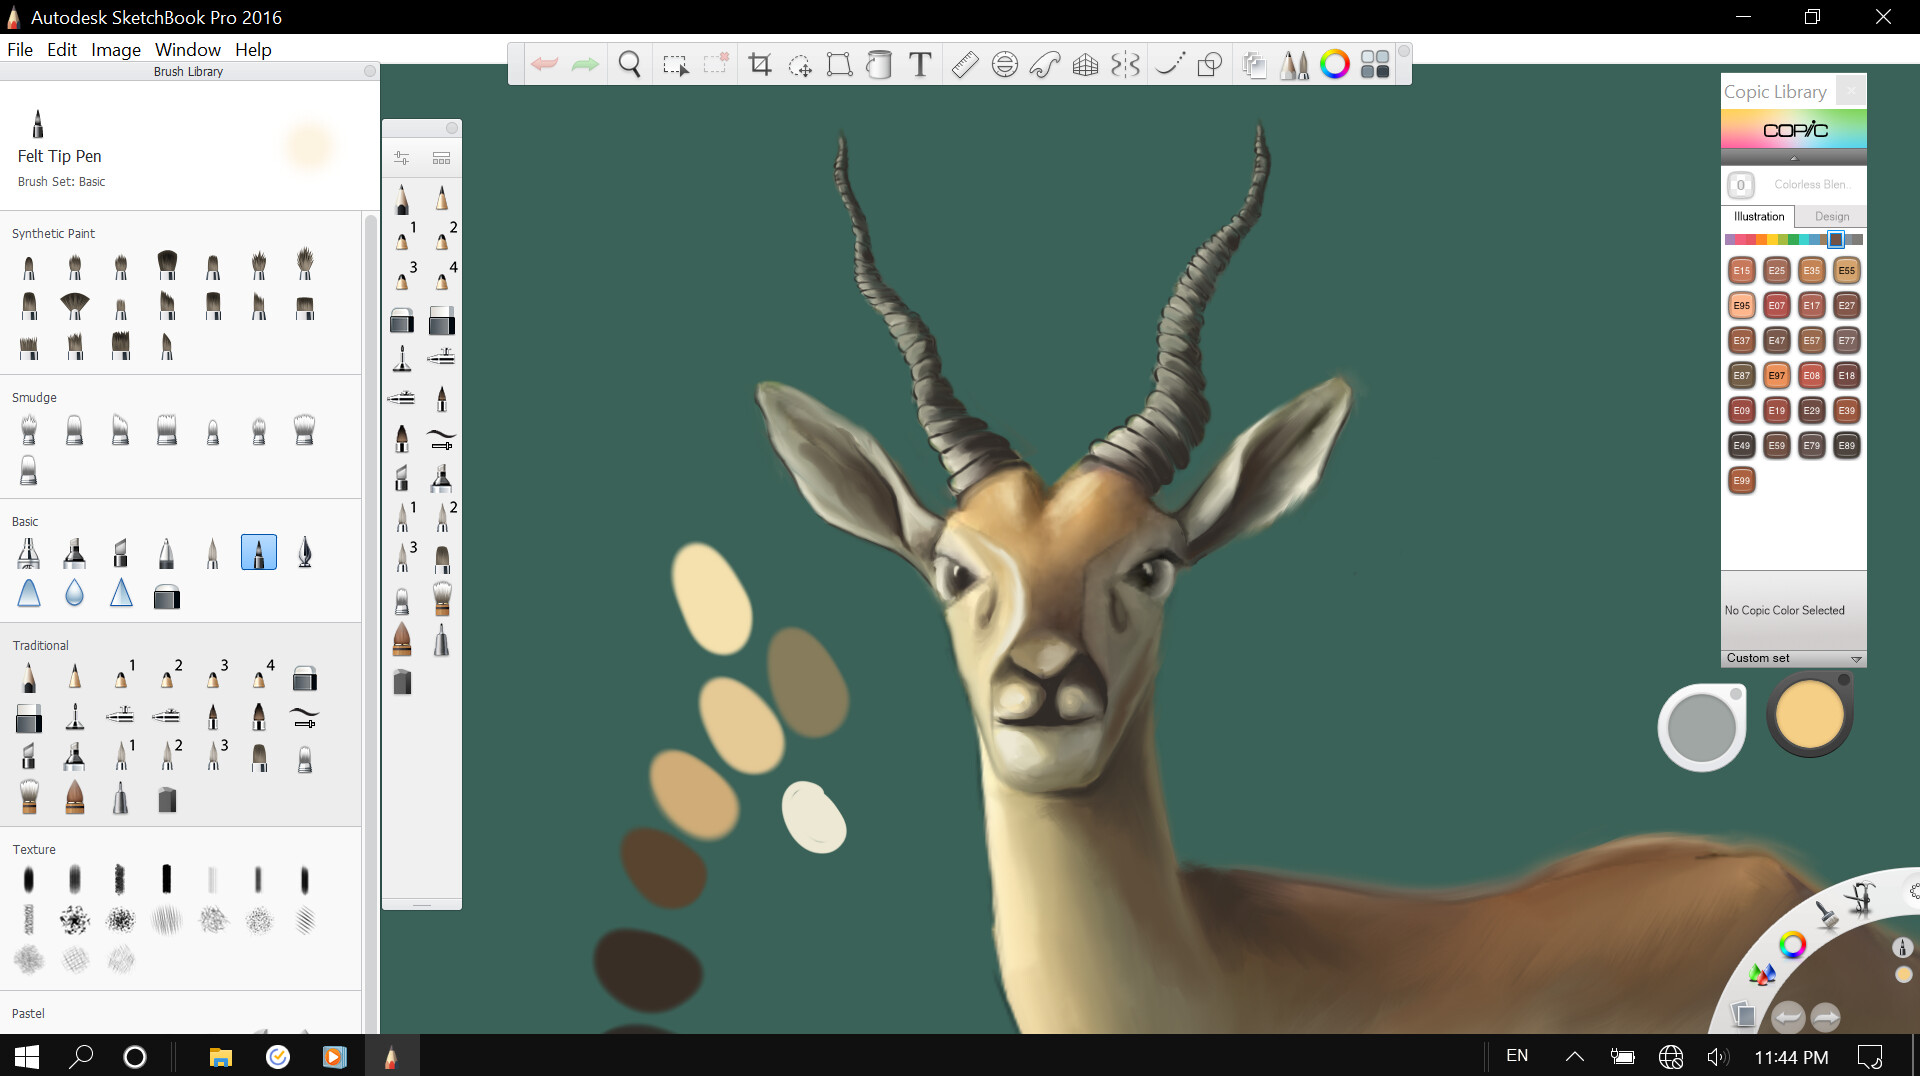Open the File menu
The image size is (1920, 1076).
pyautogui.click(x=20, y=49)
